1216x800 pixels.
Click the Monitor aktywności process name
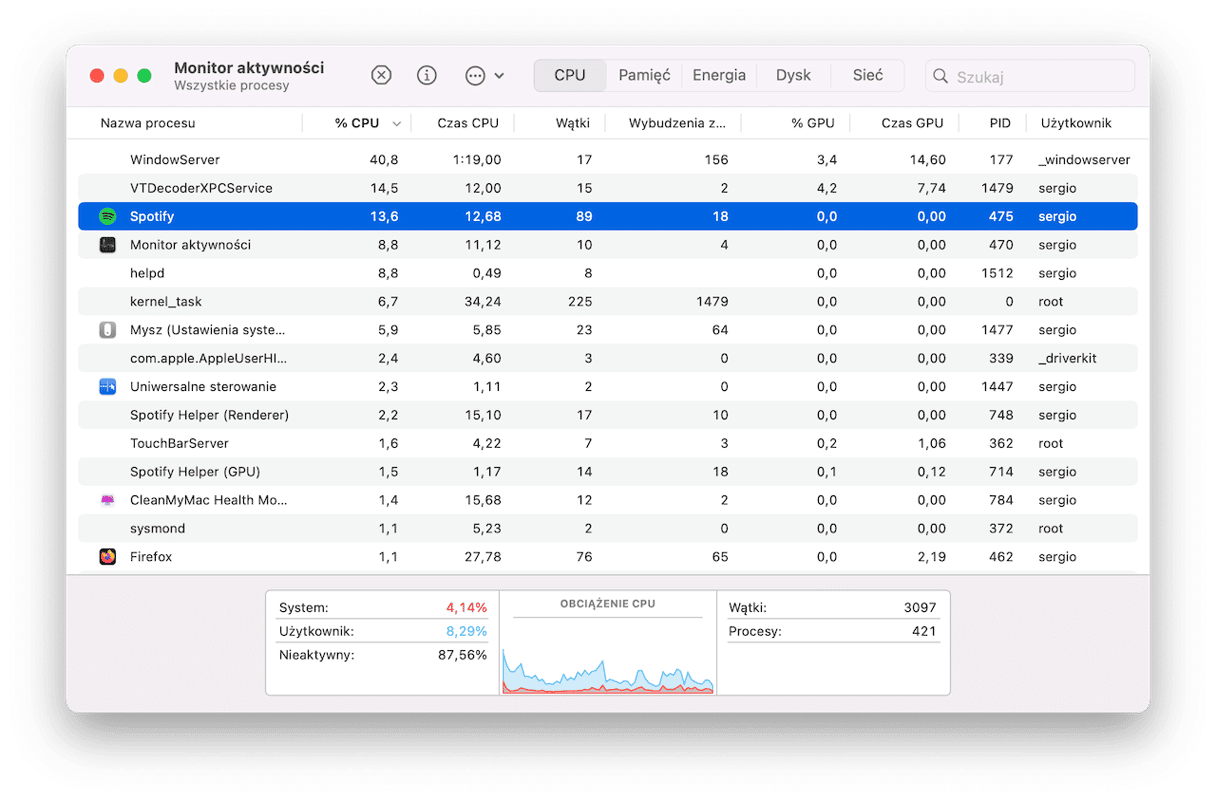click(190, 245)
